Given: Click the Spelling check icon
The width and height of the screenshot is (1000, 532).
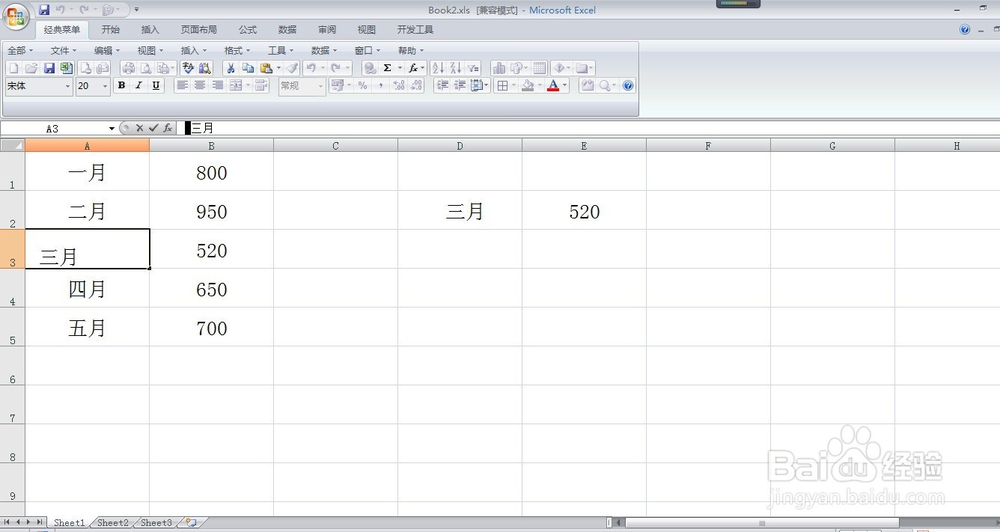Looking at the screenshot, I should pos(188,68).
